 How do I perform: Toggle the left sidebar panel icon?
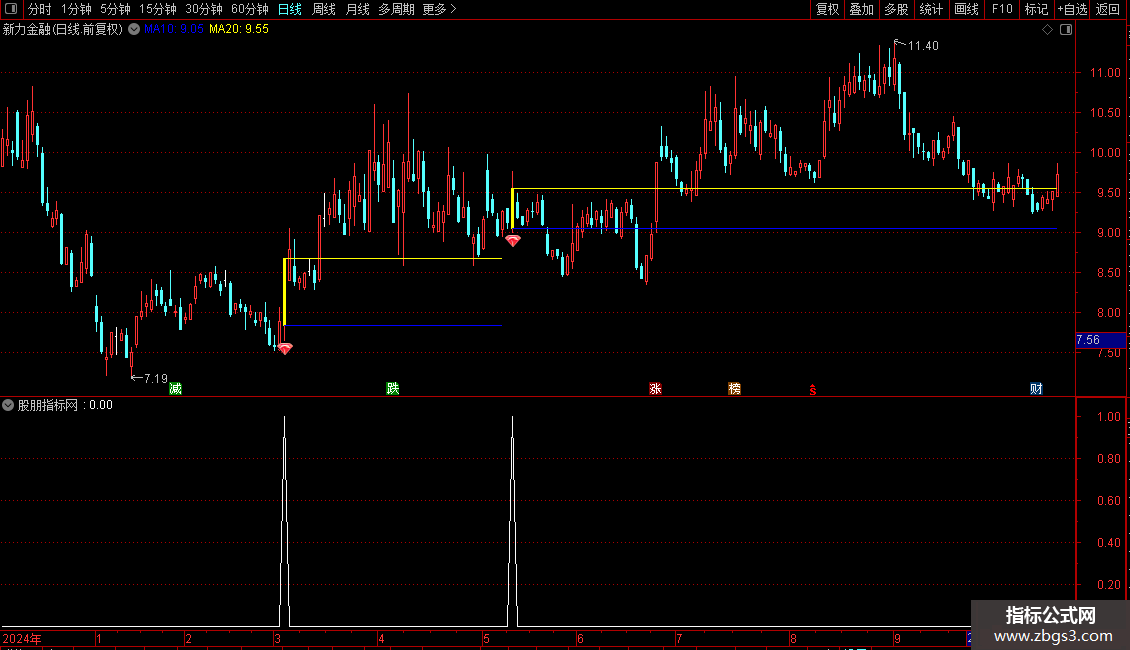11,9
